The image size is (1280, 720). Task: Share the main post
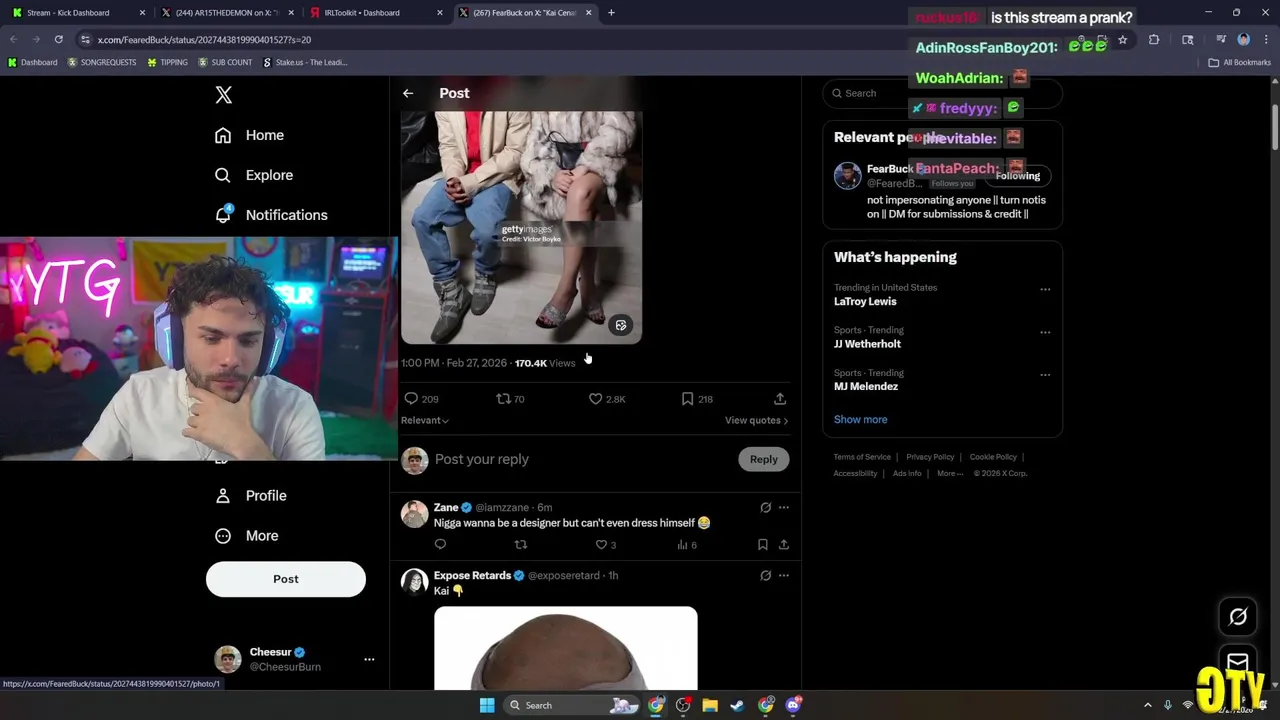(780, 399)
